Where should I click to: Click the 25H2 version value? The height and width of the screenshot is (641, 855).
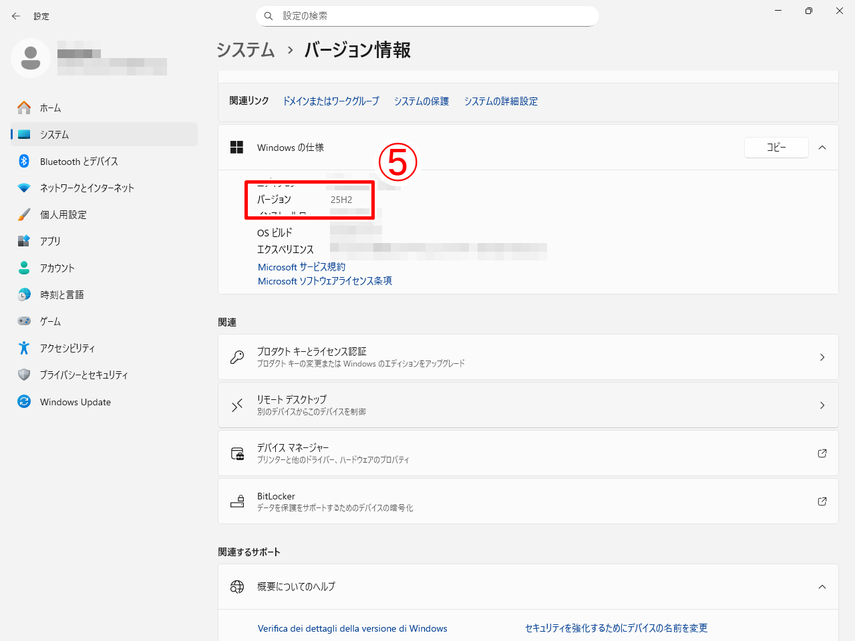coord(341,199)
